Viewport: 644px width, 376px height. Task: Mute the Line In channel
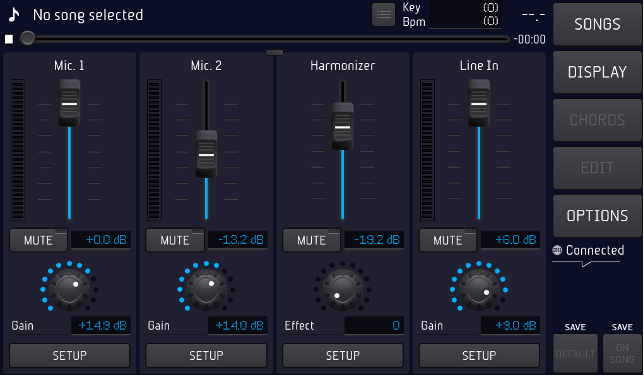[x=448, y=240]
